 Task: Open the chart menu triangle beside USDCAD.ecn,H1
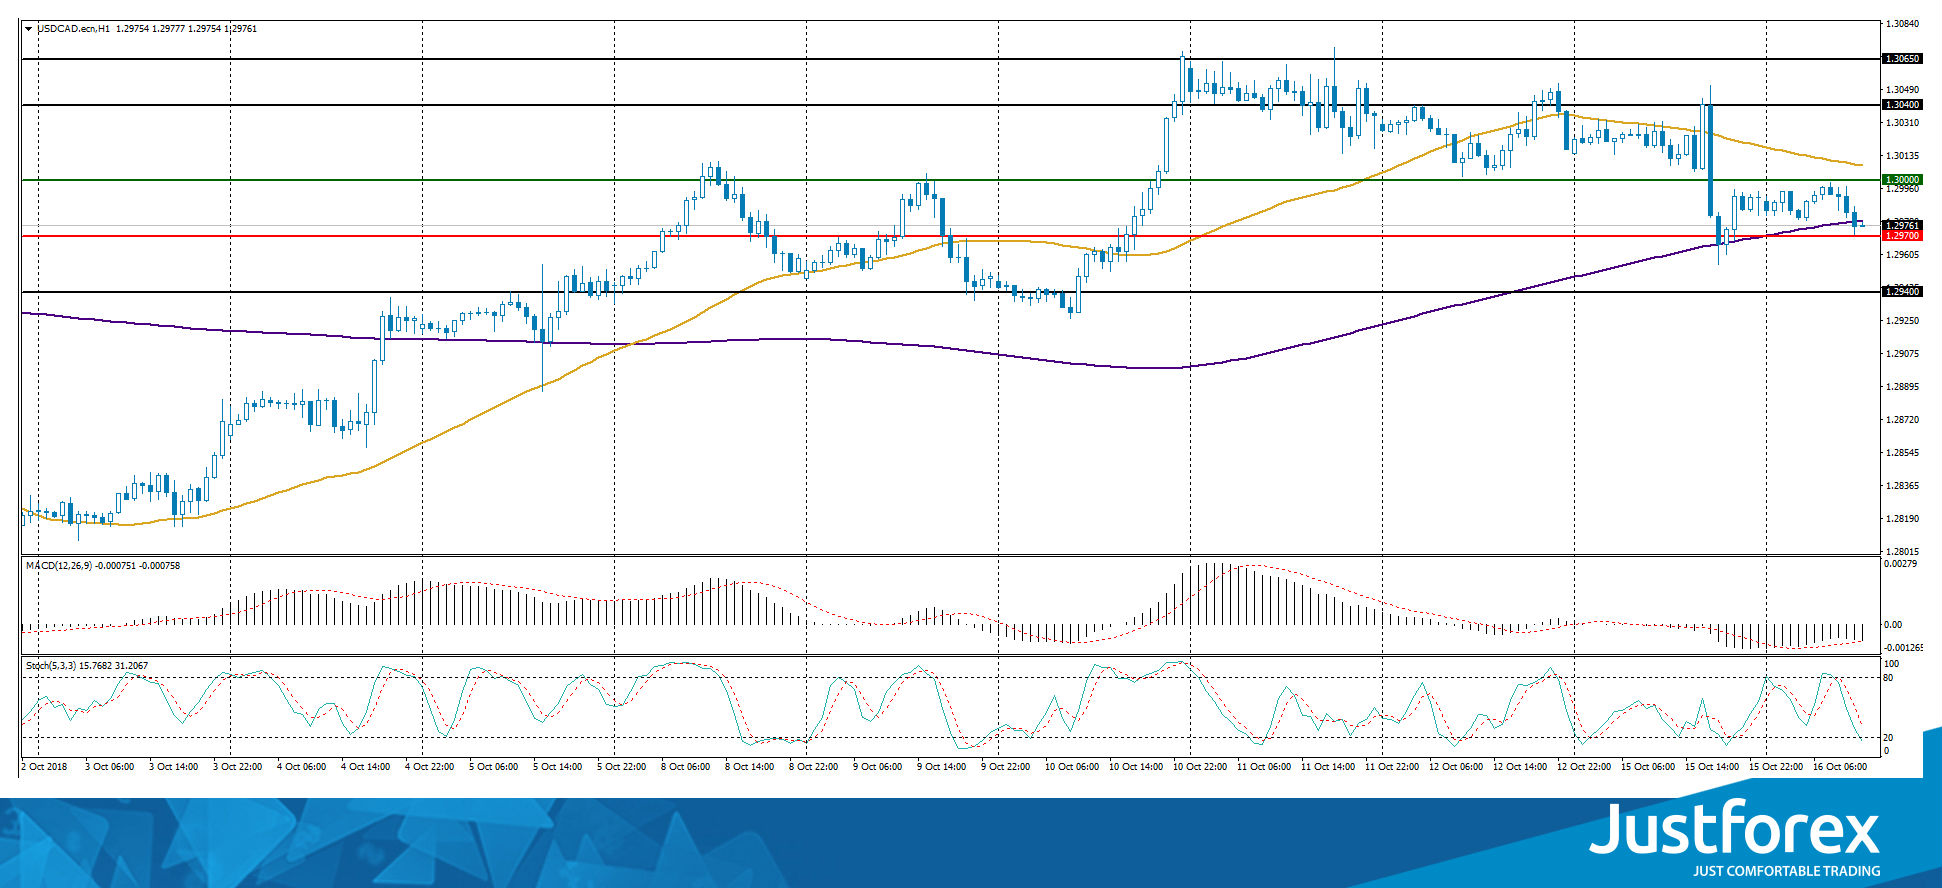(x=29, y=29)
